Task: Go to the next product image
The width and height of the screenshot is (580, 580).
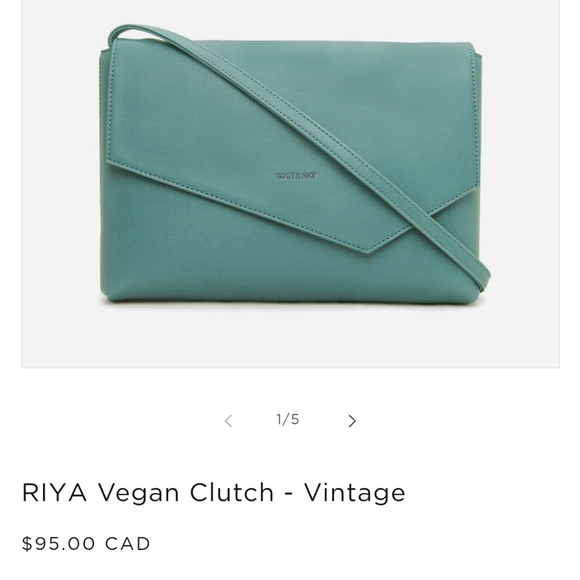Action: click(x=352, y=421)
